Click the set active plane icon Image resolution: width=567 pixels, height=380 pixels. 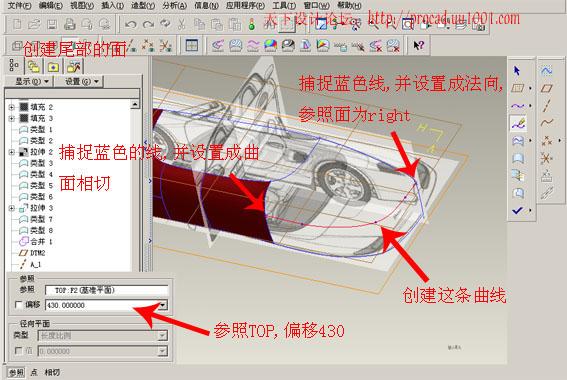pyautogui.click(x=517, y=88)
